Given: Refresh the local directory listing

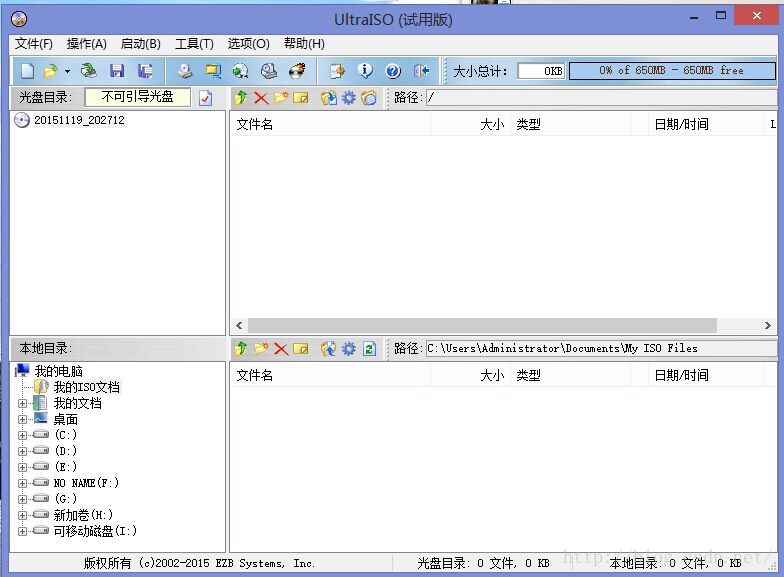Looking at the screenshot, I should pyautogui.click(x=370, y=348).
